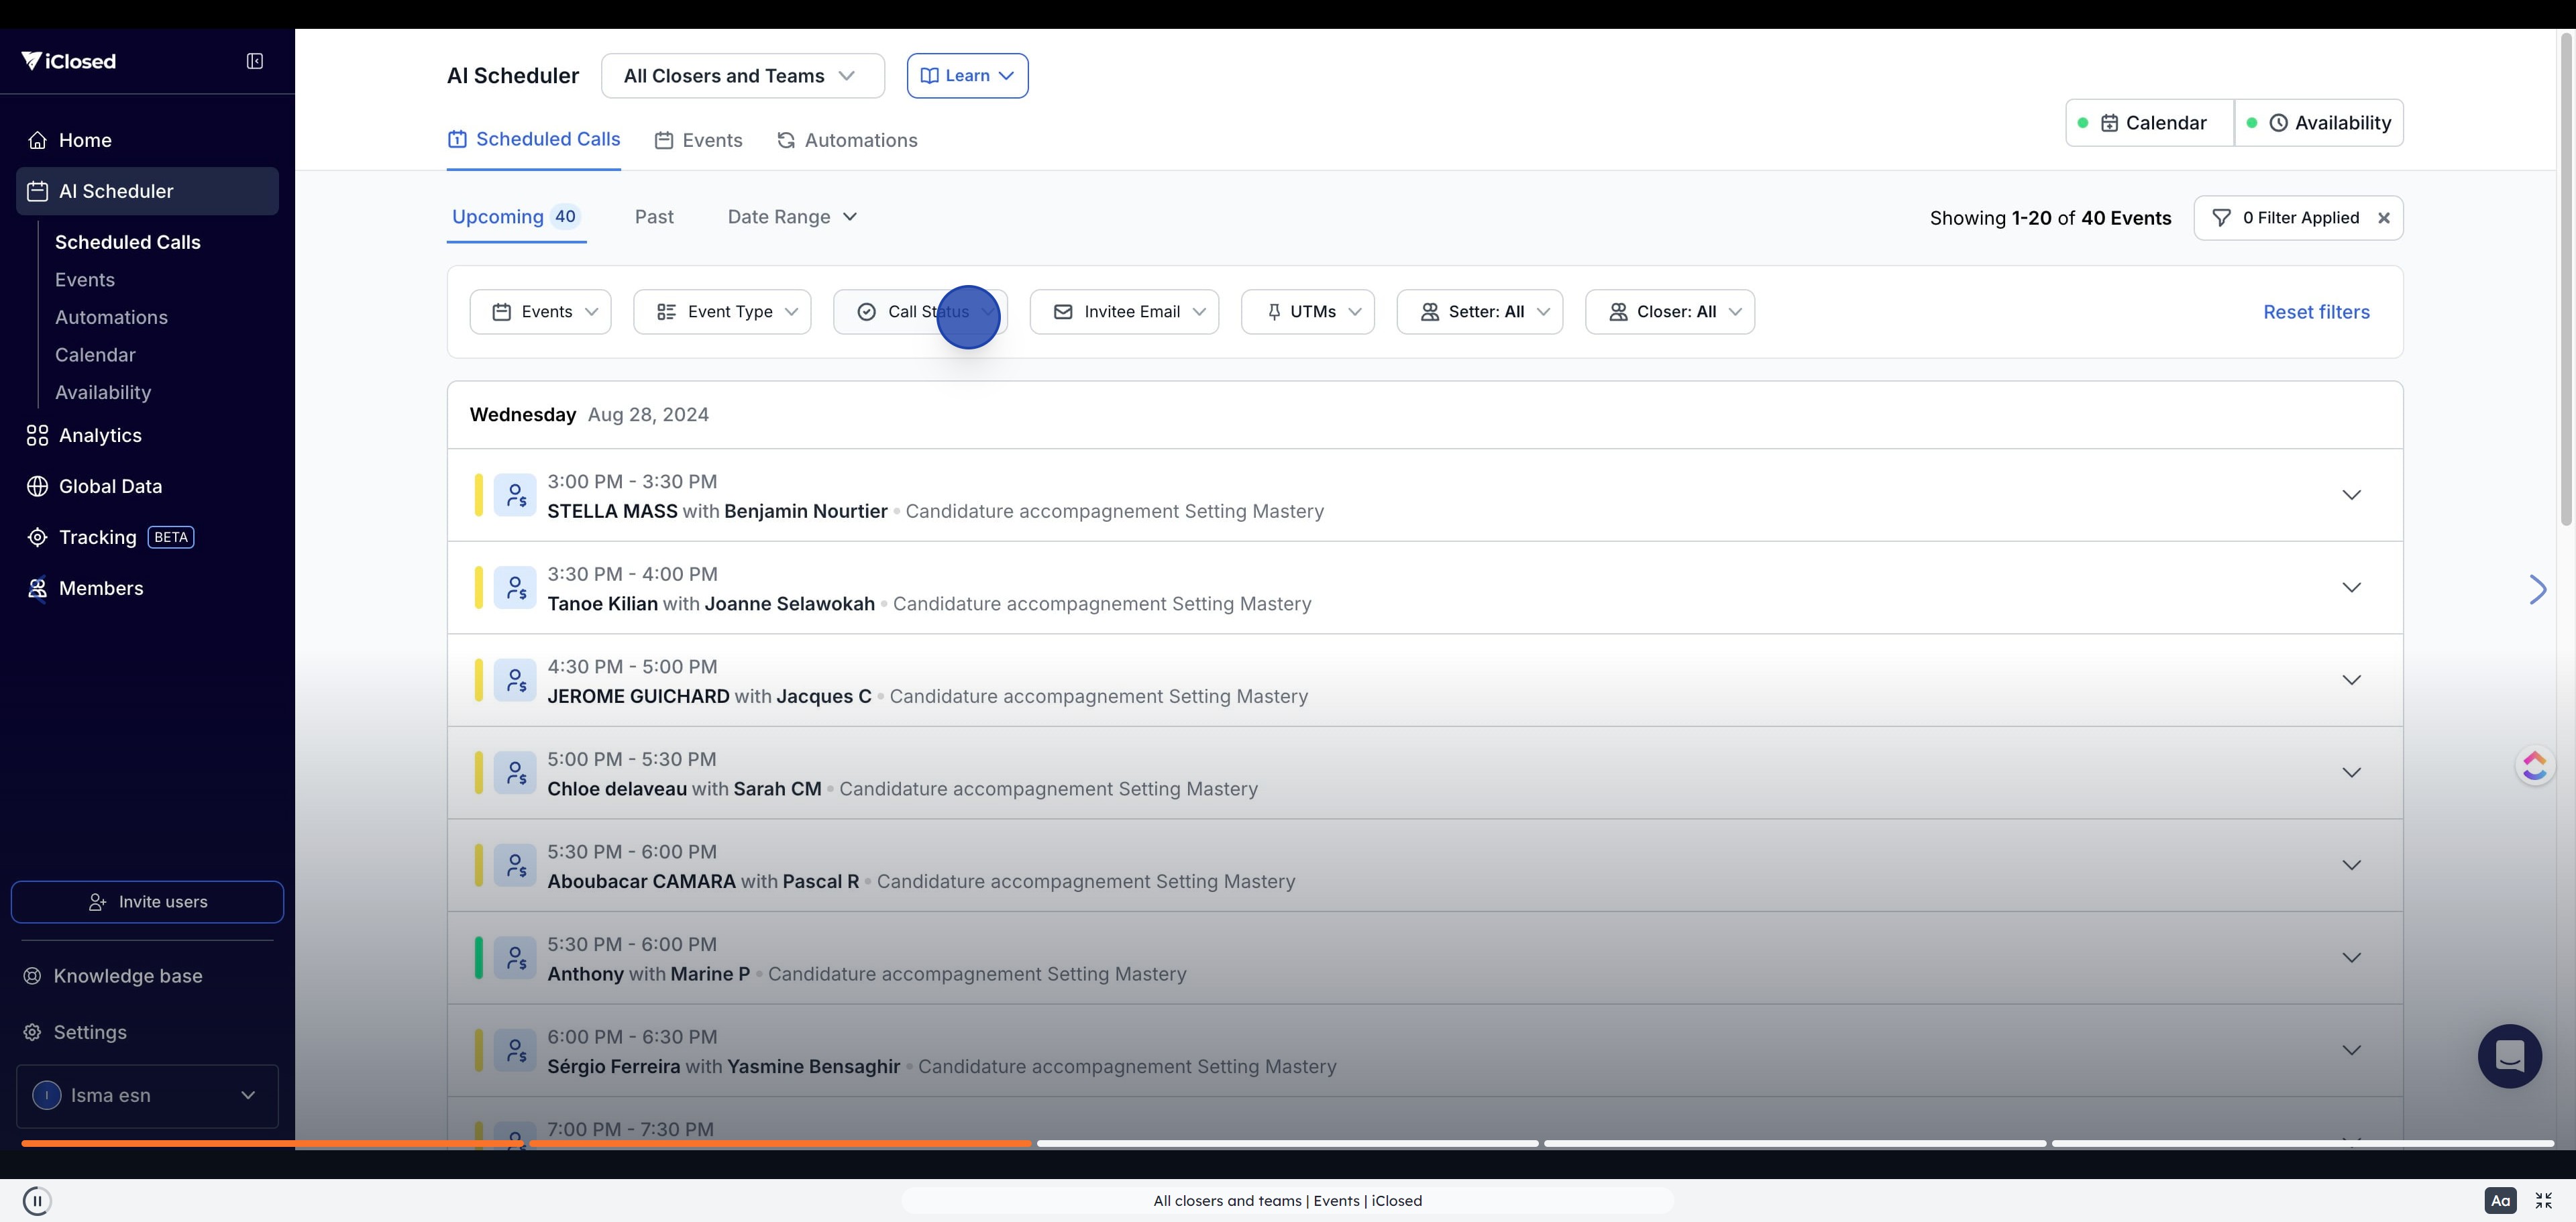Collapse the sidebar with the panel icon
This screenshot has height=1222, width=2576.
coord(255,61)
